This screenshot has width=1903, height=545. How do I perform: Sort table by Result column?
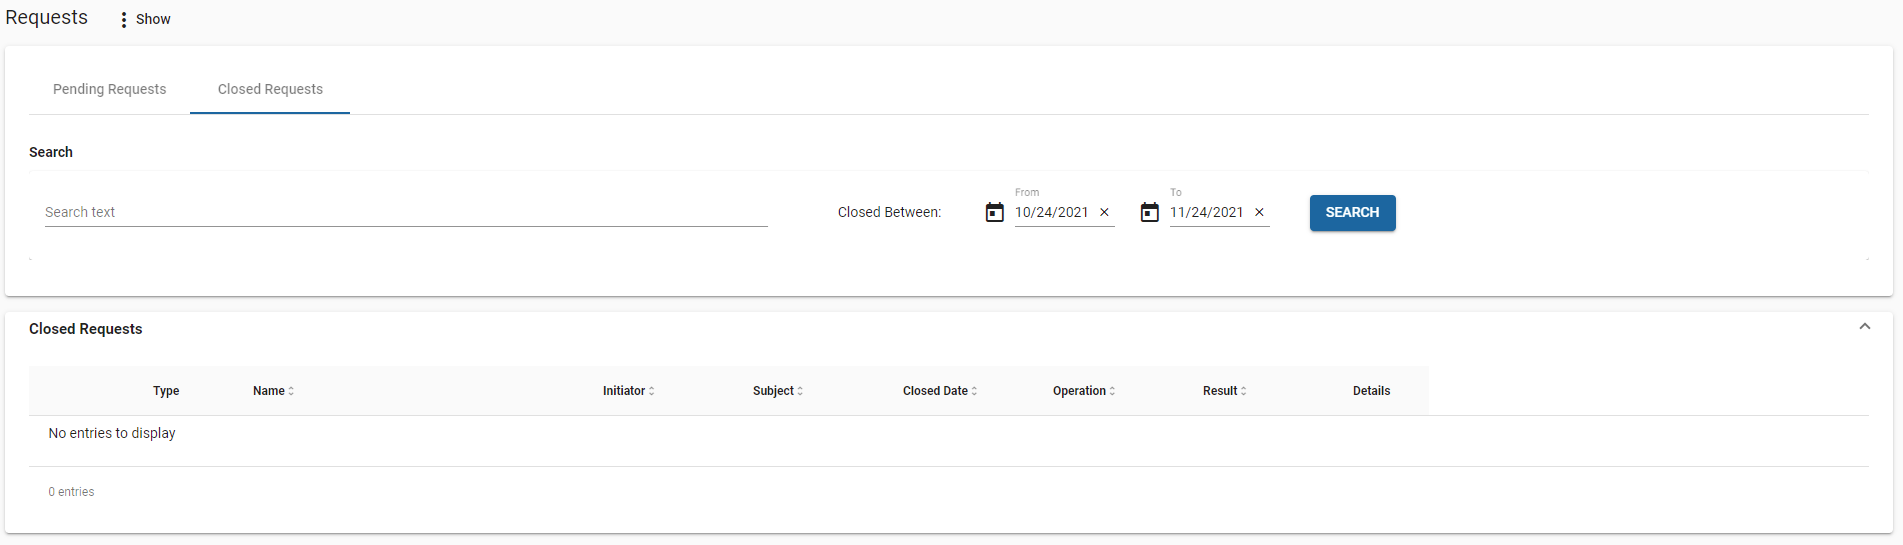1224,391
